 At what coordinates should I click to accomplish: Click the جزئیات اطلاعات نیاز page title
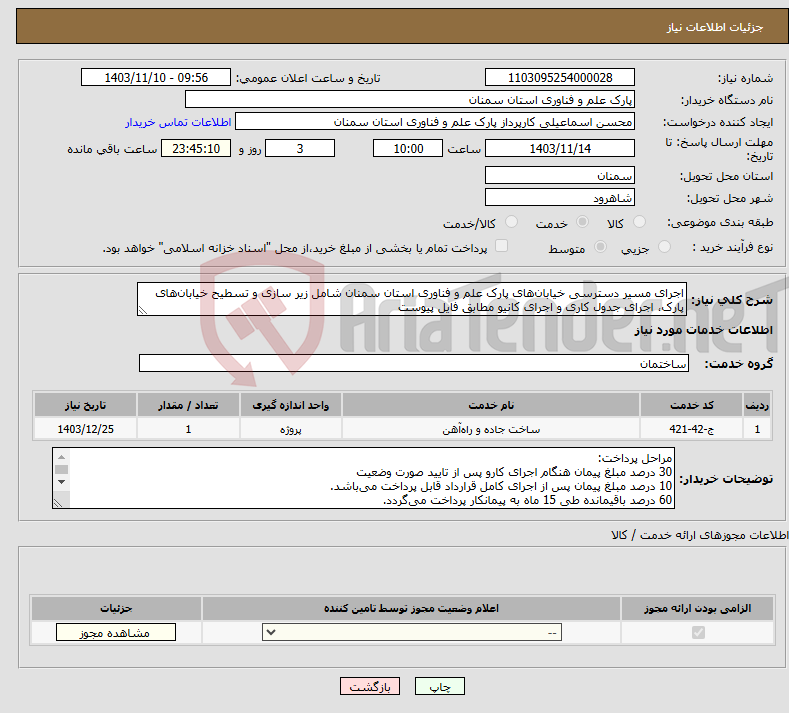click(715, 27)
